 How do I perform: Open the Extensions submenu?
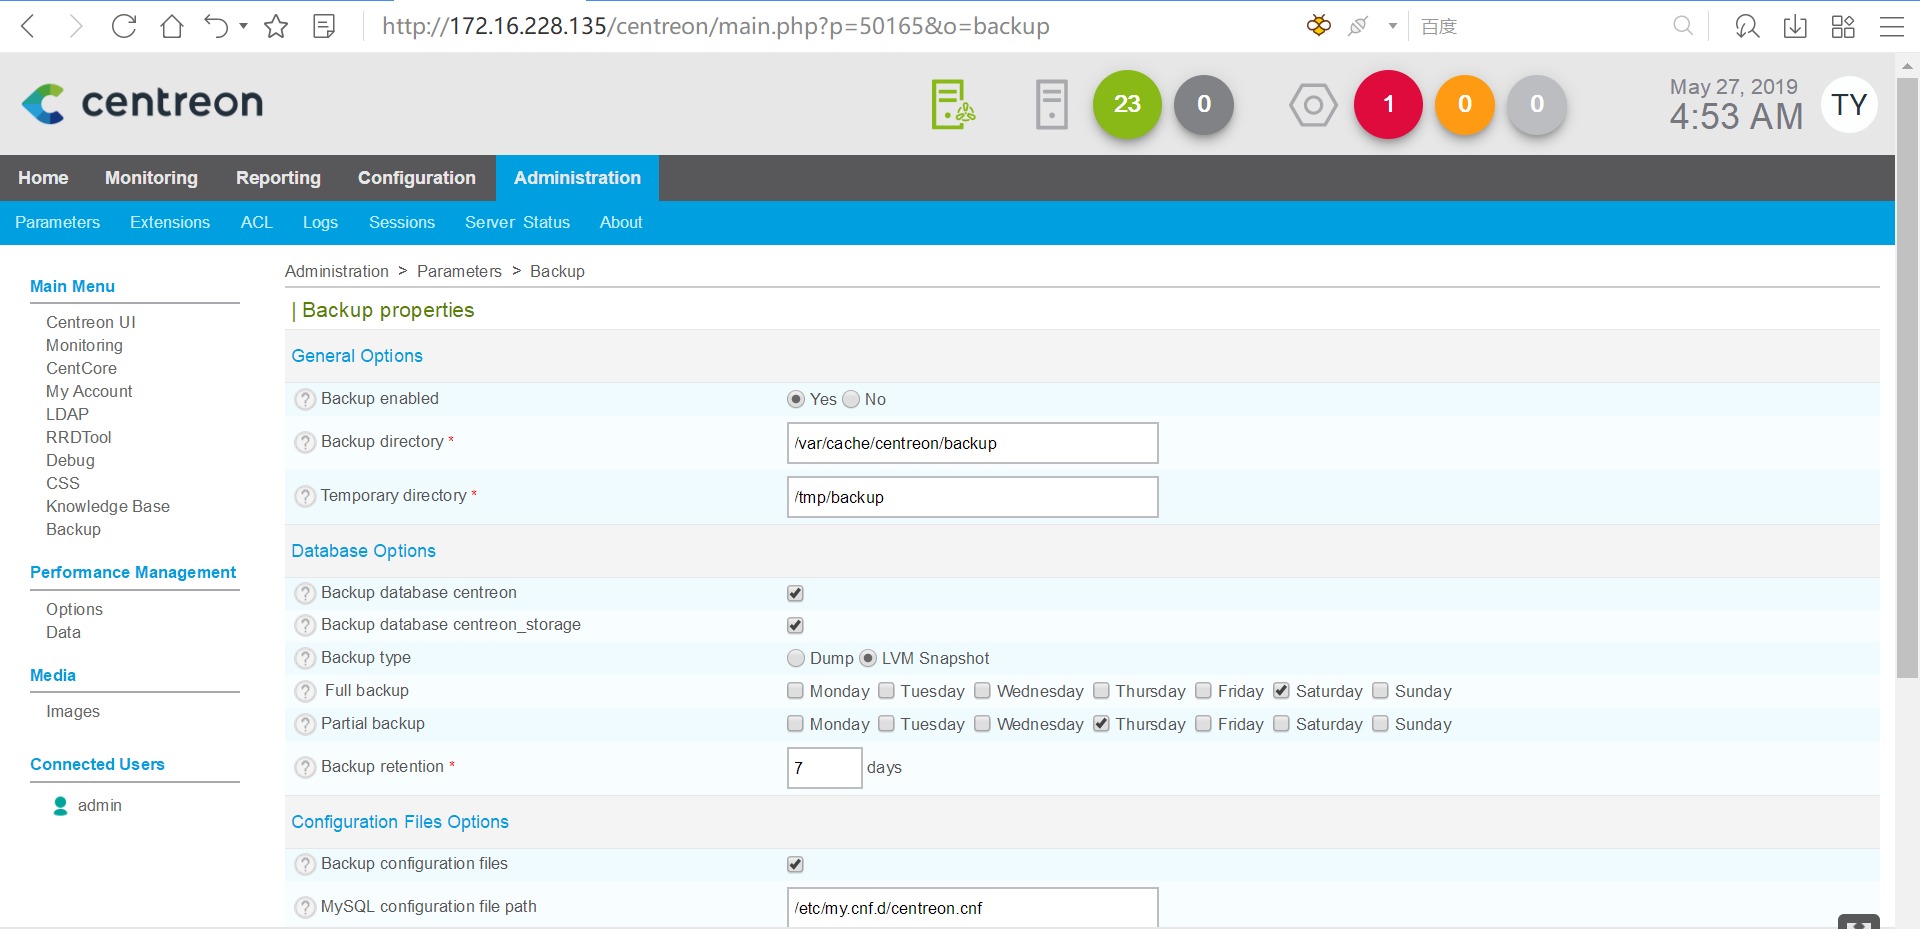pos(170,222)
